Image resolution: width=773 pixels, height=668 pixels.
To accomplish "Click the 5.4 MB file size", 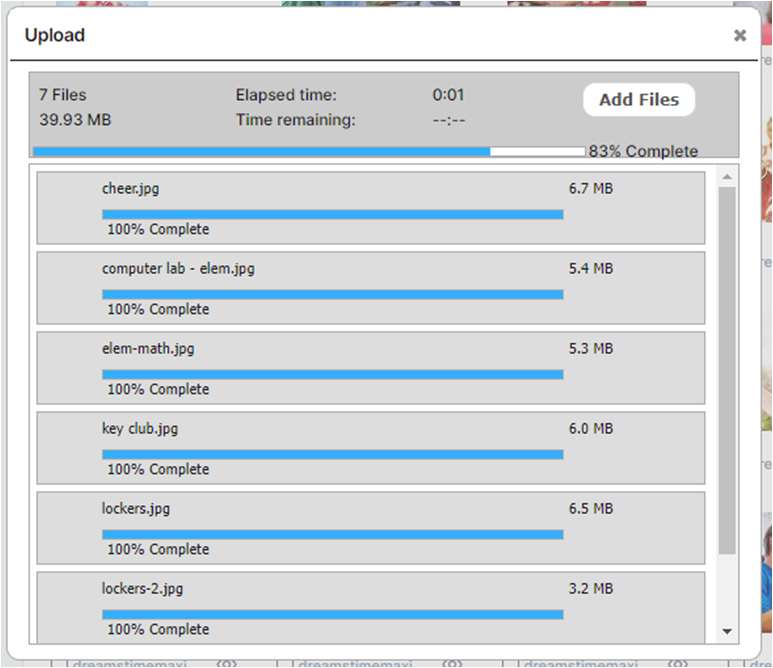I will tap(591, 269).
